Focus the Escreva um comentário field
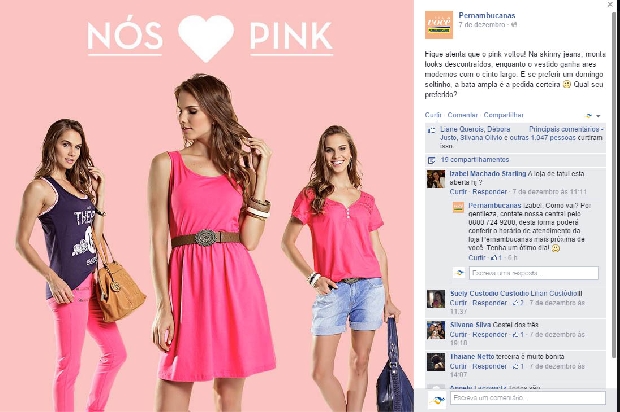The width and height of the screenshot is (620, 412). coord(527,398)
